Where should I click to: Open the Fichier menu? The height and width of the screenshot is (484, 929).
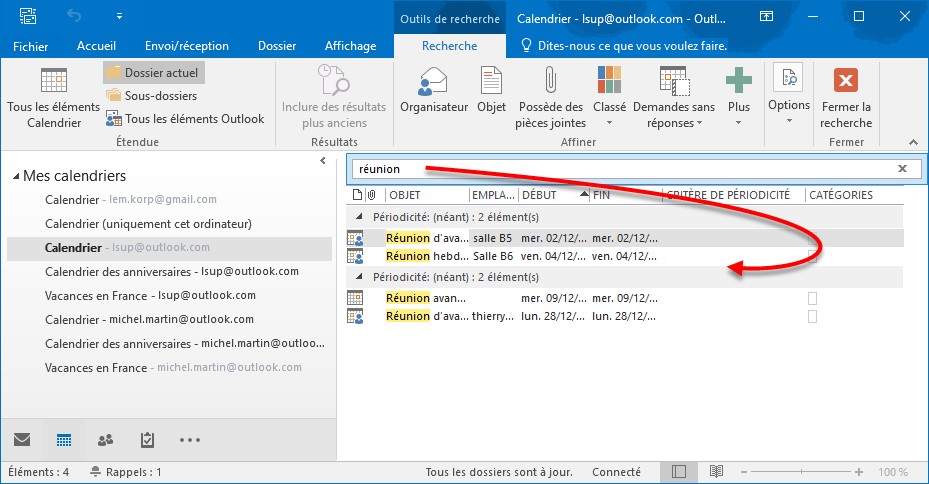(30, 46)
